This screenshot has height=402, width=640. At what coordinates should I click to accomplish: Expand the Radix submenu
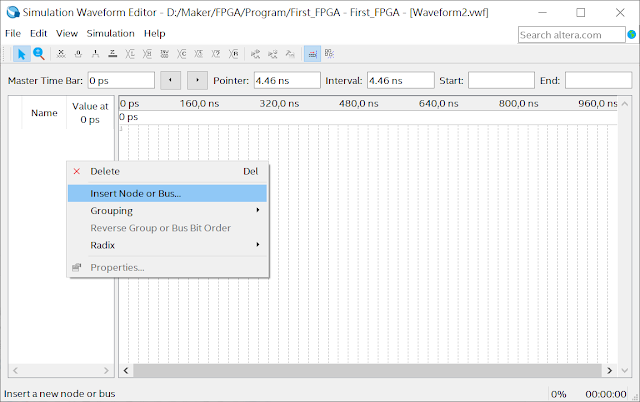[x=167, y=245]
